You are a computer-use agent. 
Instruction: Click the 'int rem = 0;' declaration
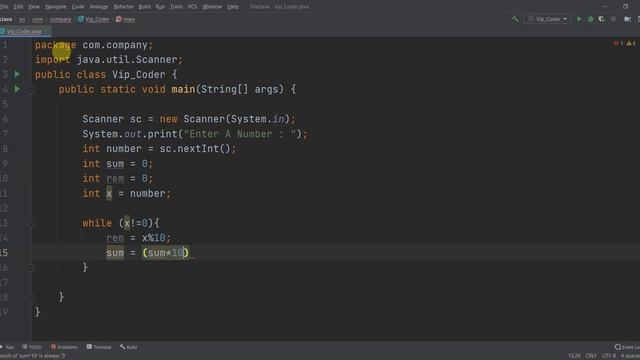coord(118,178)
